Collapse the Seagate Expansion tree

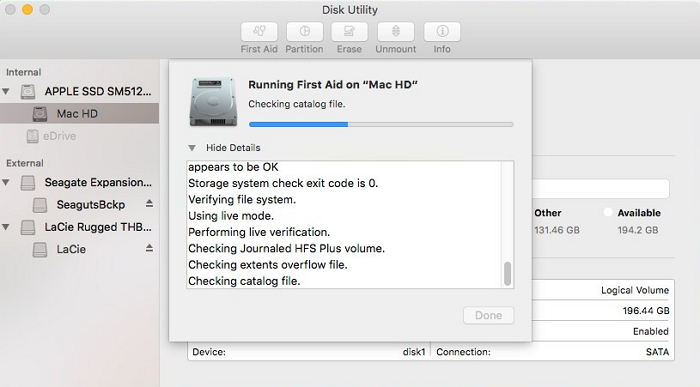point(6,183)
